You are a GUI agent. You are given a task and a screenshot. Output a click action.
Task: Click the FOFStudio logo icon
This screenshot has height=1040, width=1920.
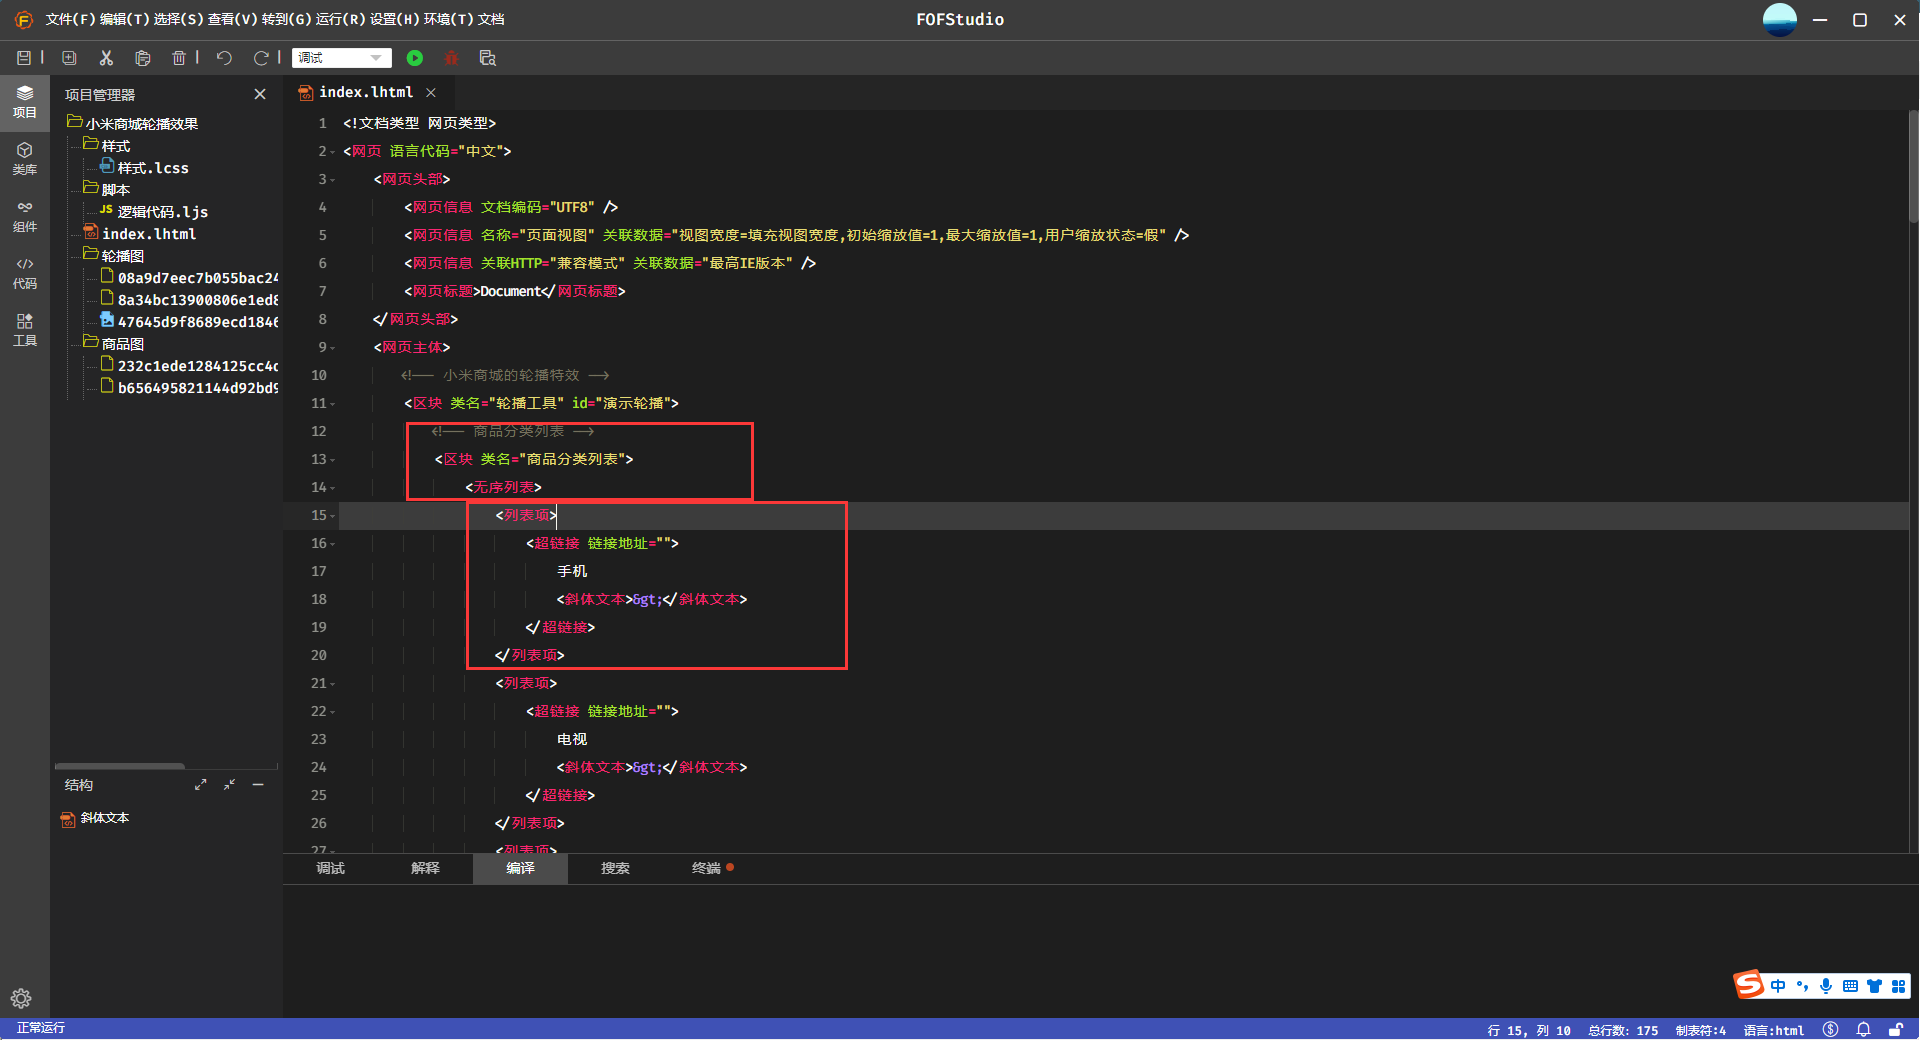click(24, 20)
